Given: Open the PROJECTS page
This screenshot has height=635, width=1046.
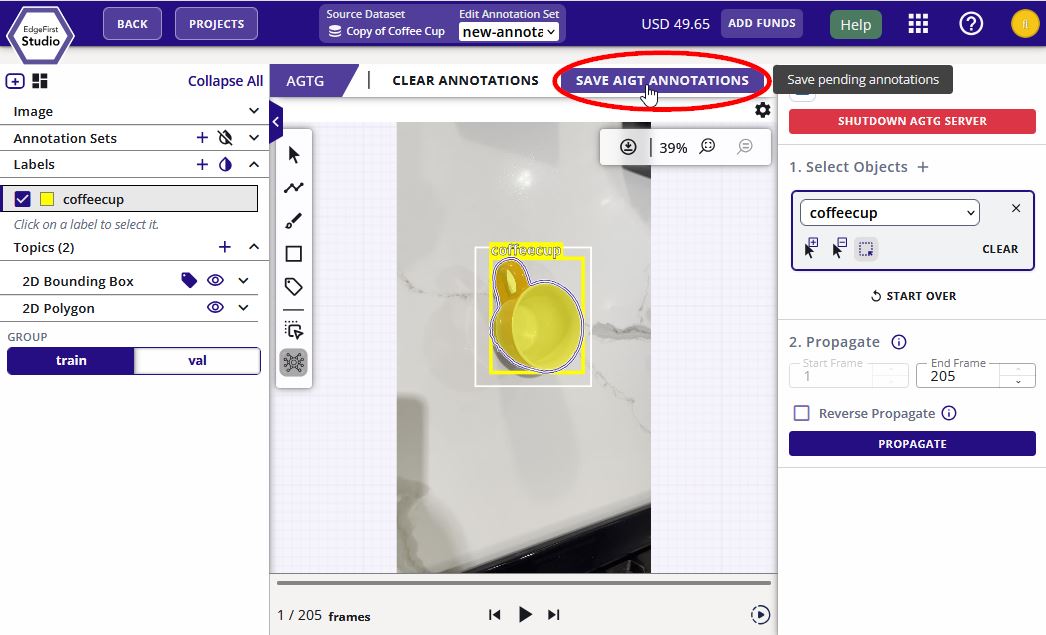Looking at the screenshot, I should 216,24.
